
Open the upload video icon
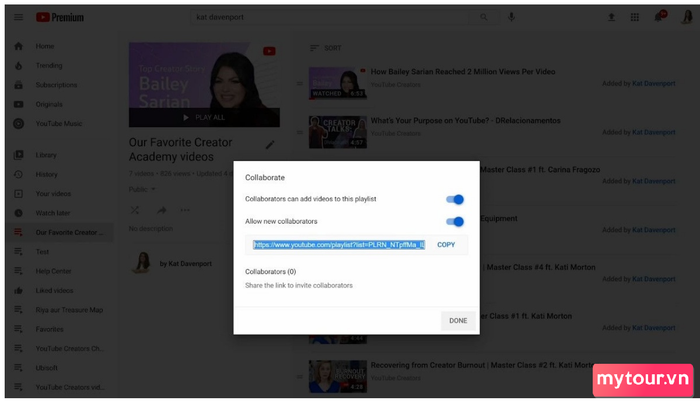point(611,17)
